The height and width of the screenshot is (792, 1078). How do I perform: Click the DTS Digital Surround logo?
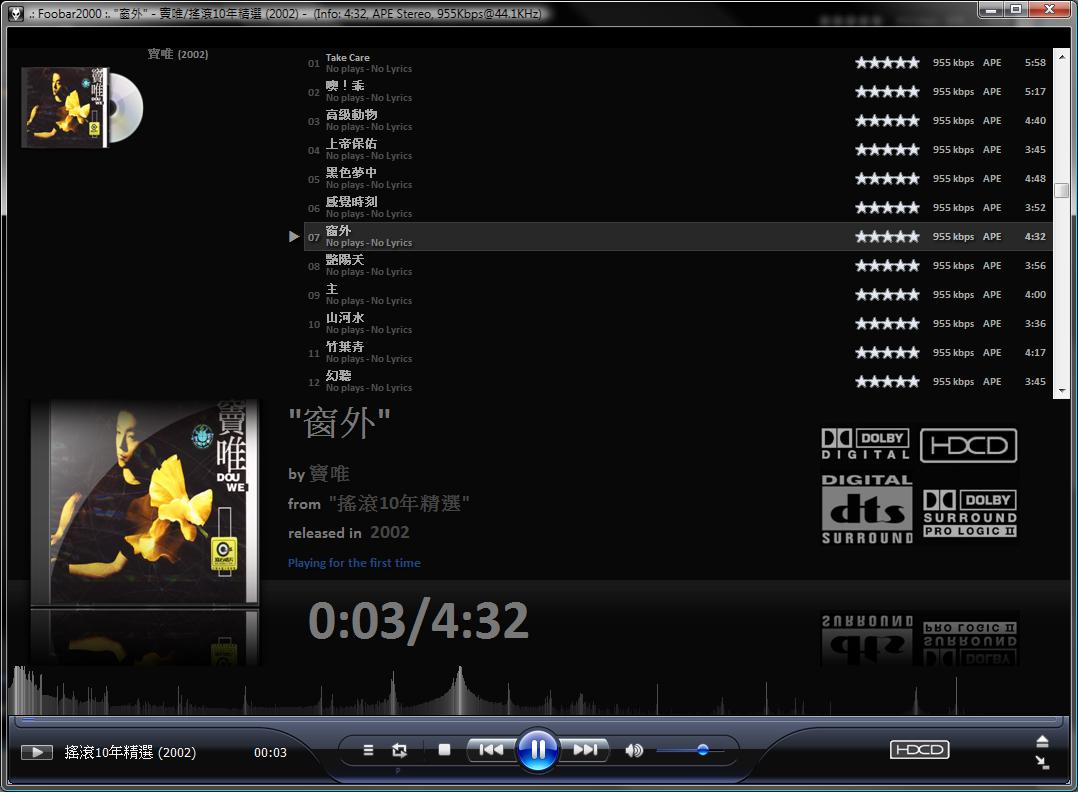point(867,509)
